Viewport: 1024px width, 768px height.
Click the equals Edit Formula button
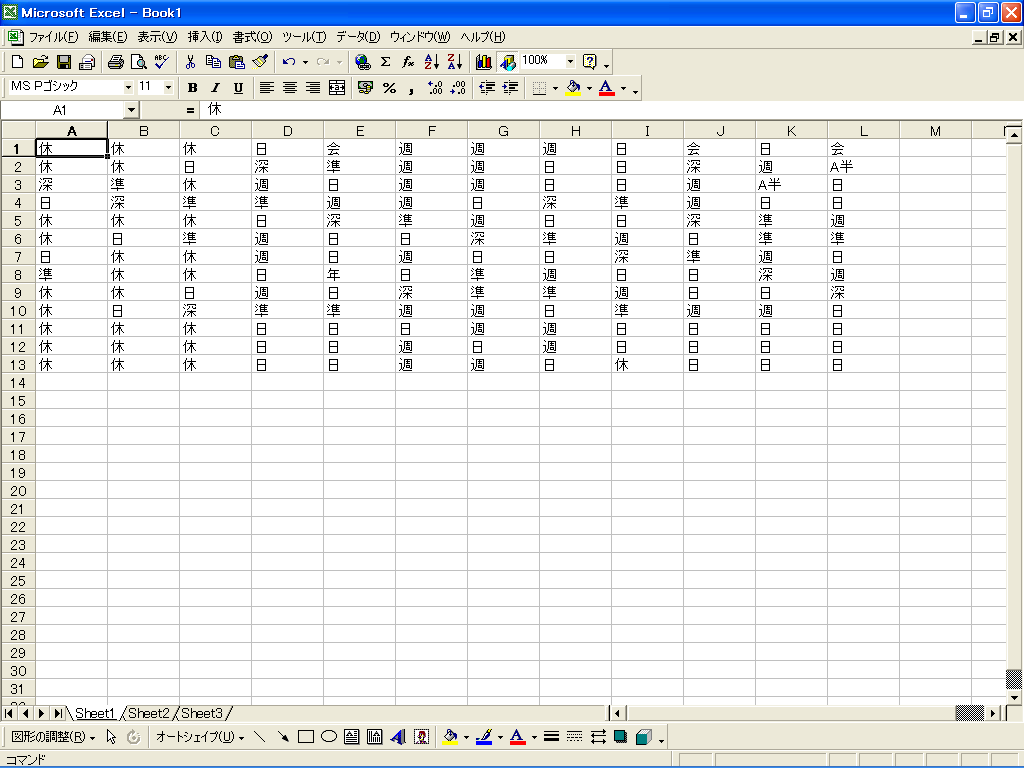[190, 110]
